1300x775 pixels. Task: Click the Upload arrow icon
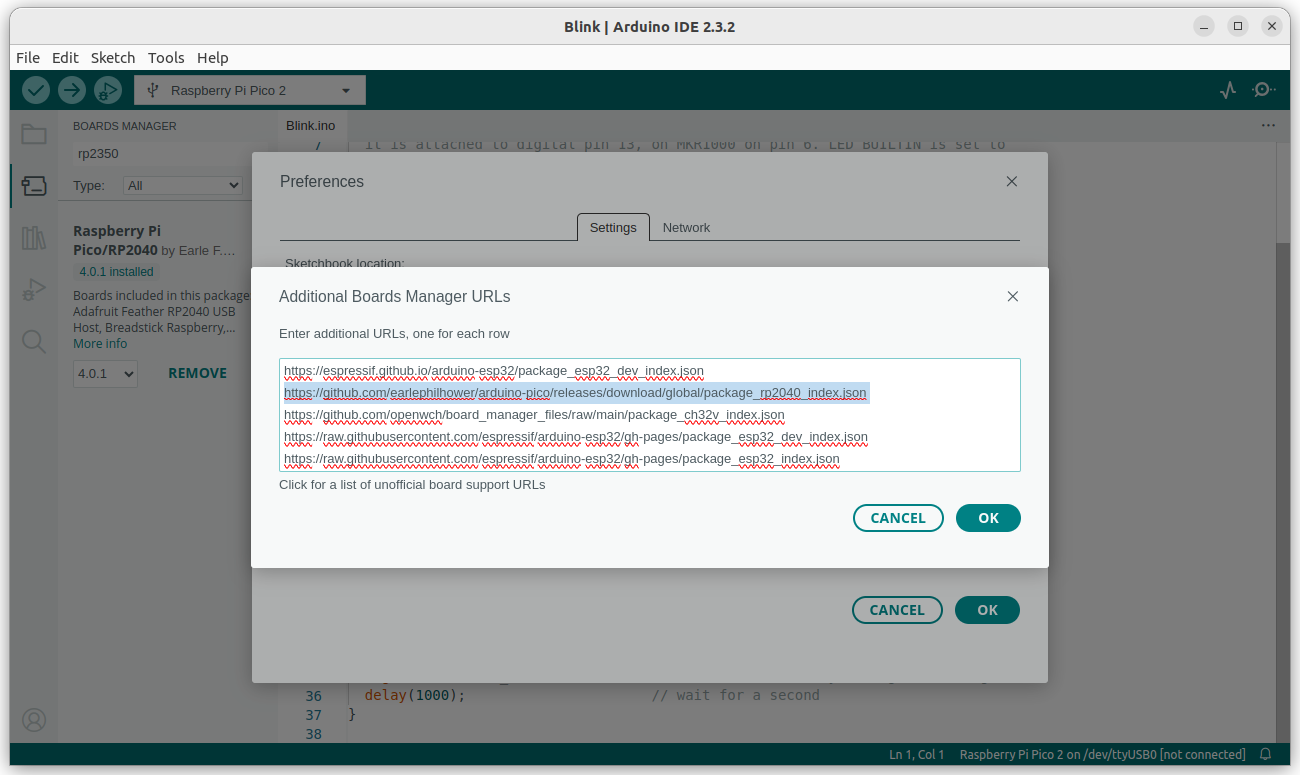point(72,90)
